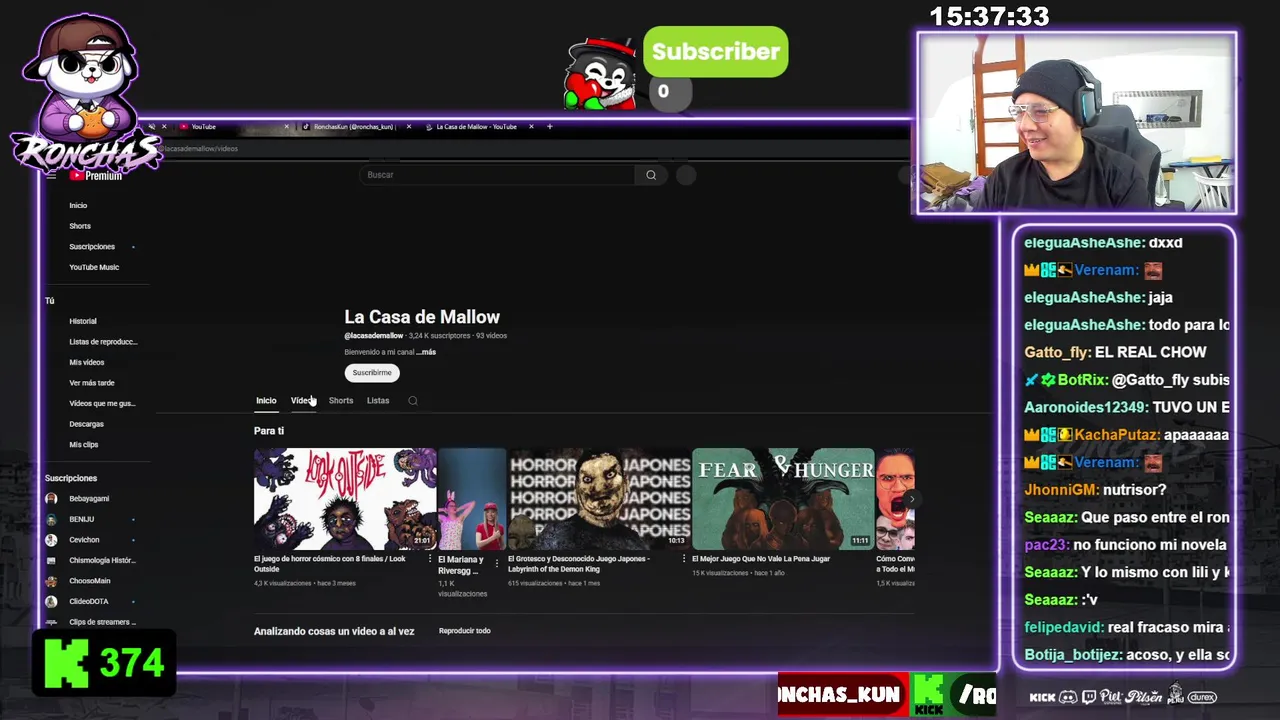
Task: Click the Tú section heading
Action: coord(49,301)
